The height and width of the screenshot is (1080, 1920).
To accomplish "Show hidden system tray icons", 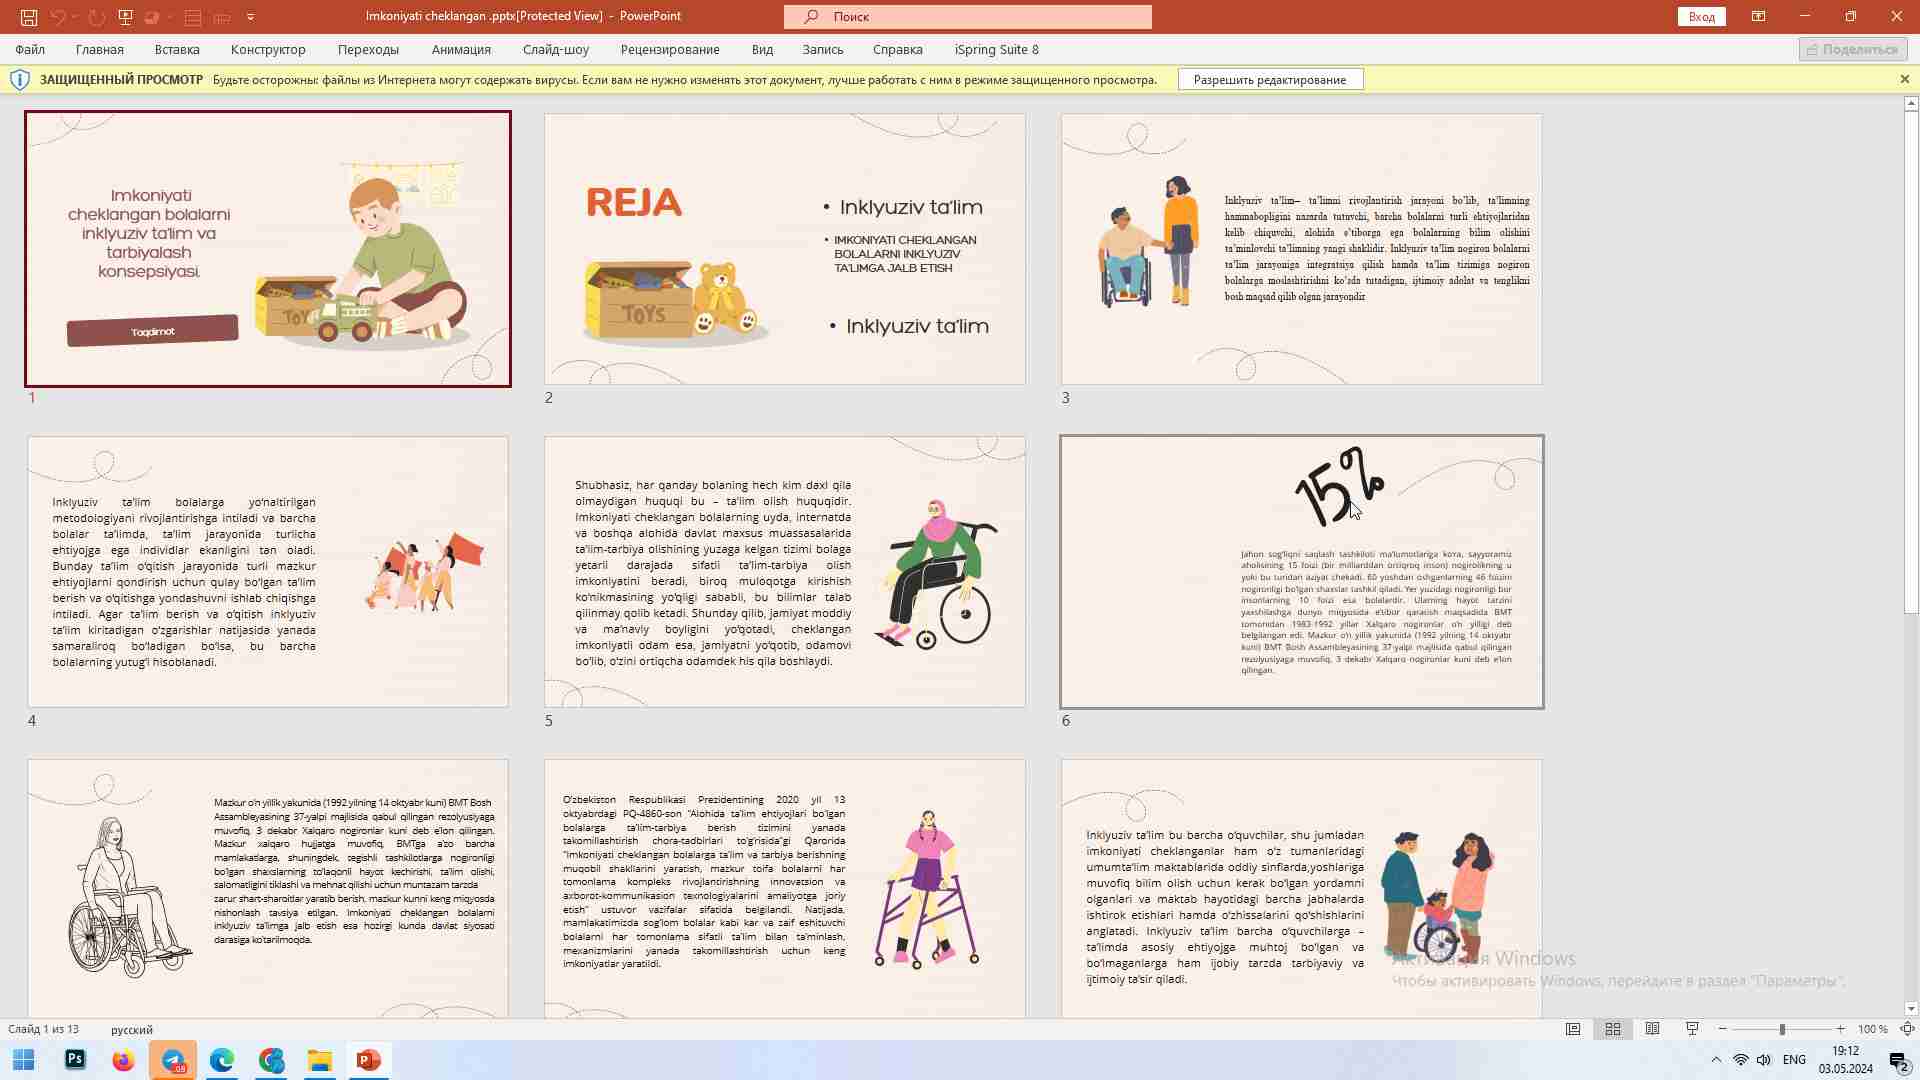I will pos(1716,1060).
